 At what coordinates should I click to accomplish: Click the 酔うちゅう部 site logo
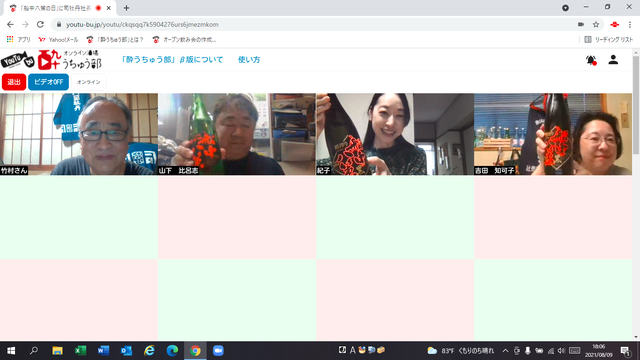(x=69, y=60)
